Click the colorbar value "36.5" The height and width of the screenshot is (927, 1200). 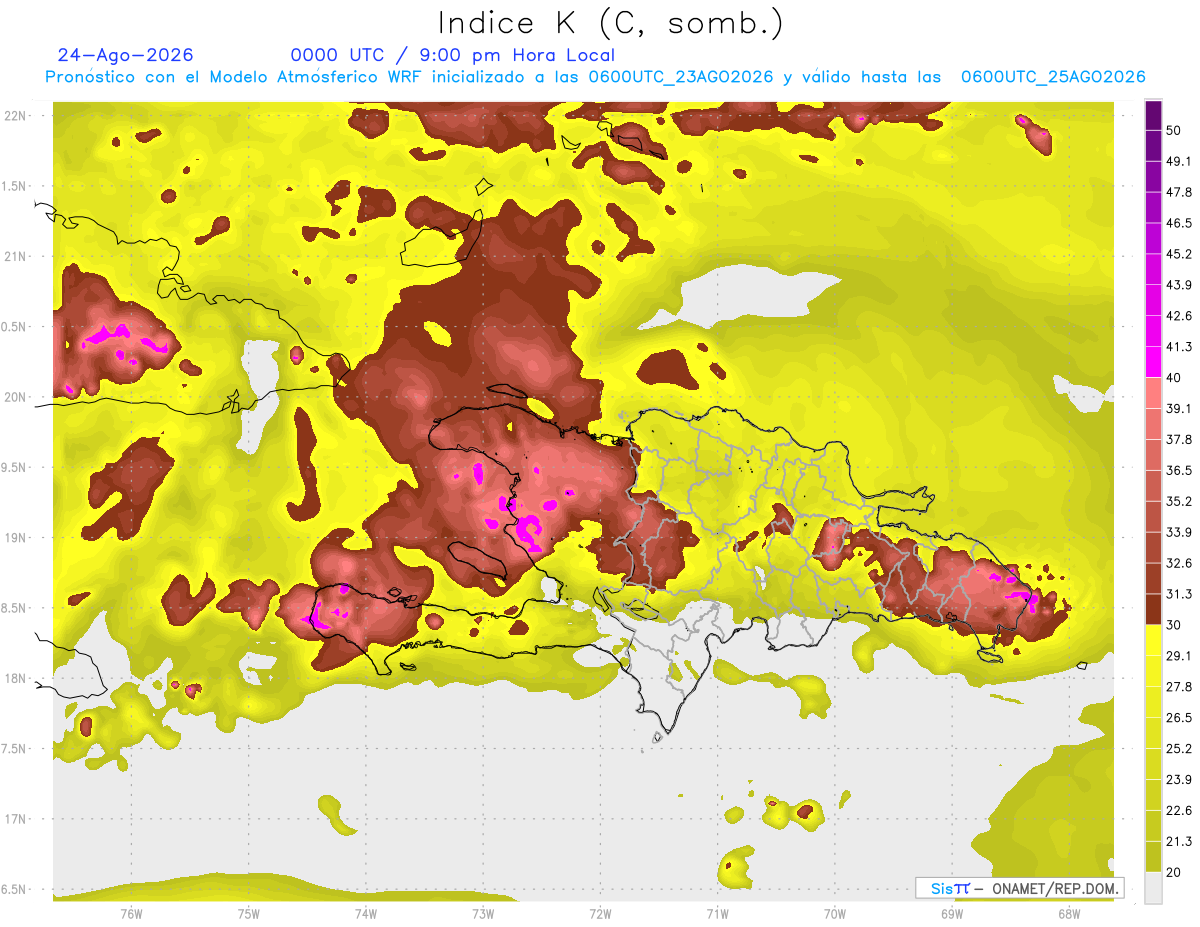tap(1178, 470)
